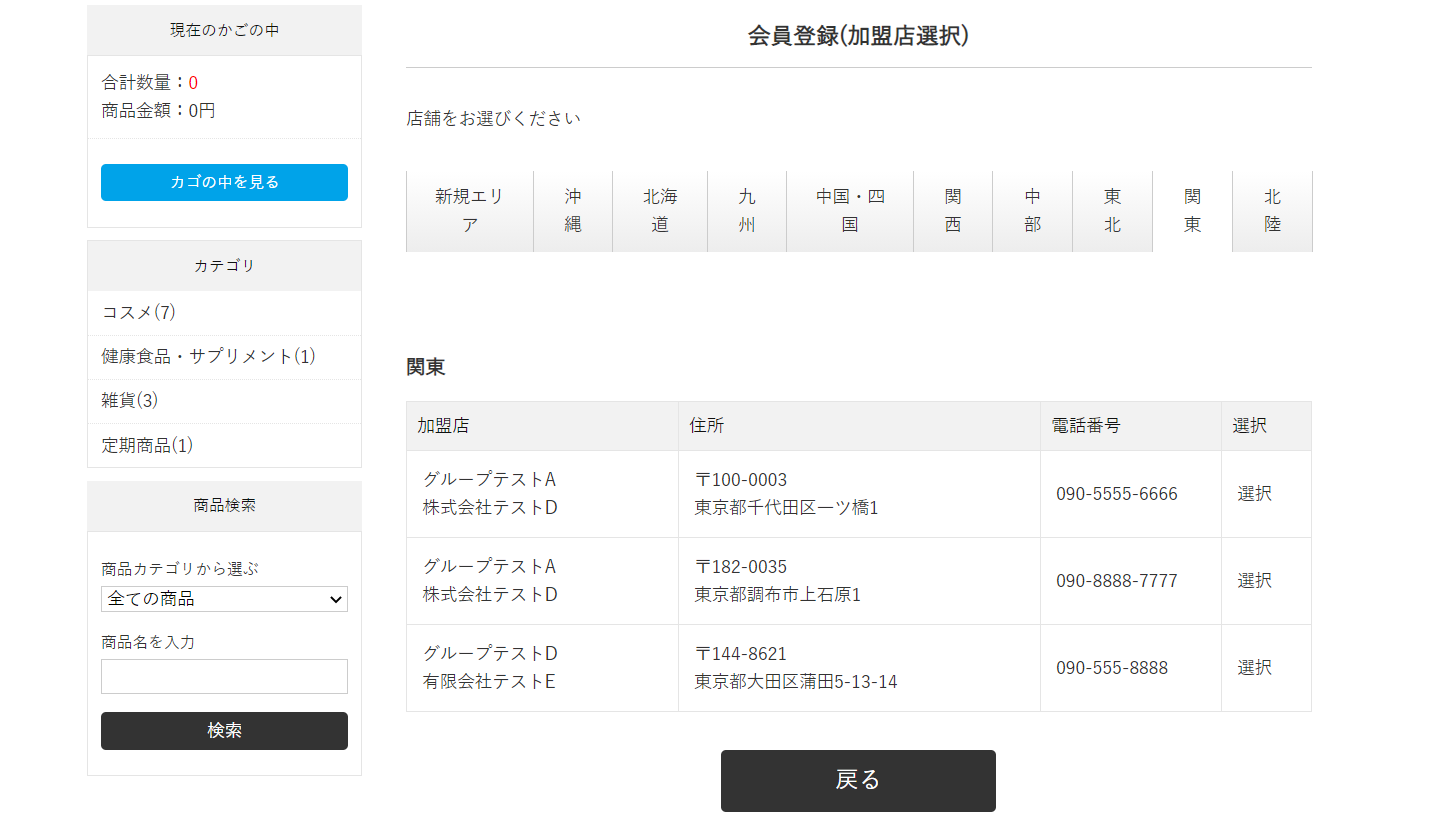Select the 東北 region tab
The height and width of the screenshot is (832, 1454).
pos(1112,211)
